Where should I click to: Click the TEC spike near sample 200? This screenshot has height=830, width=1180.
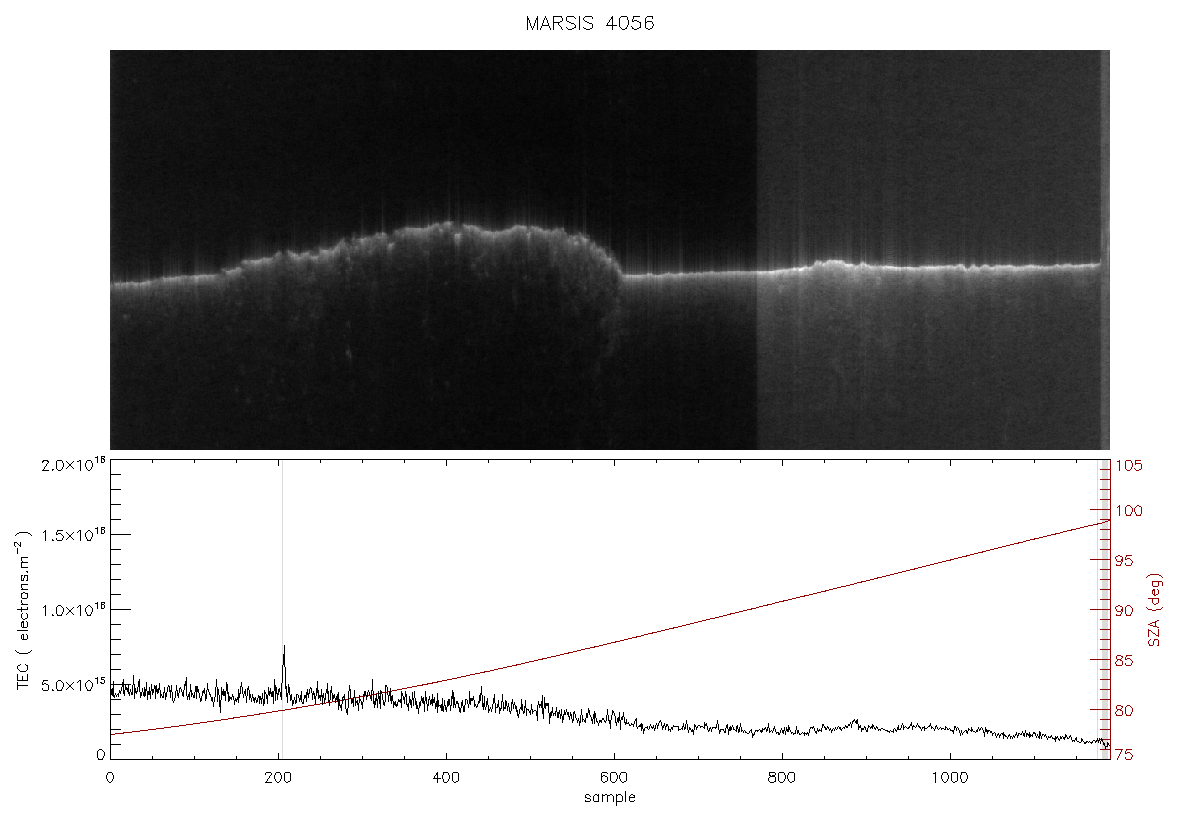click(x=284, y=662)
